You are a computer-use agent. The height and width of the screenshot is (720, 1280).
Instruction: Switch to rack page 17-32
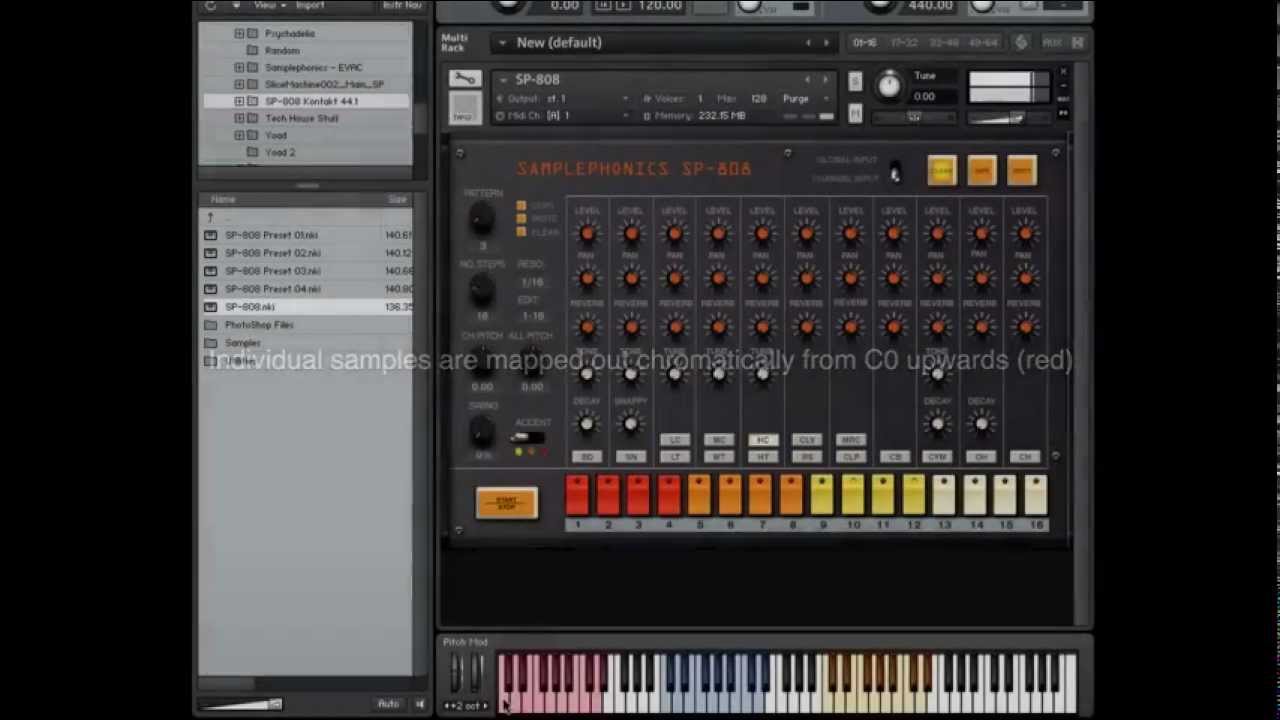click(x=904, y=43)
